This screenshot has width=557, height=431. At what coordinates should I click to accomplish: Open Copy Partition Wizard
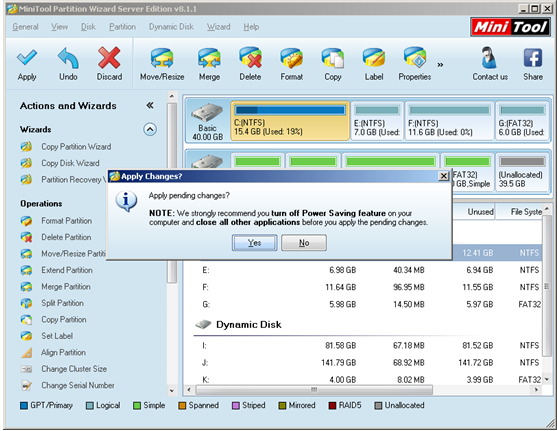pyautogui.click(x=76, y=147)
